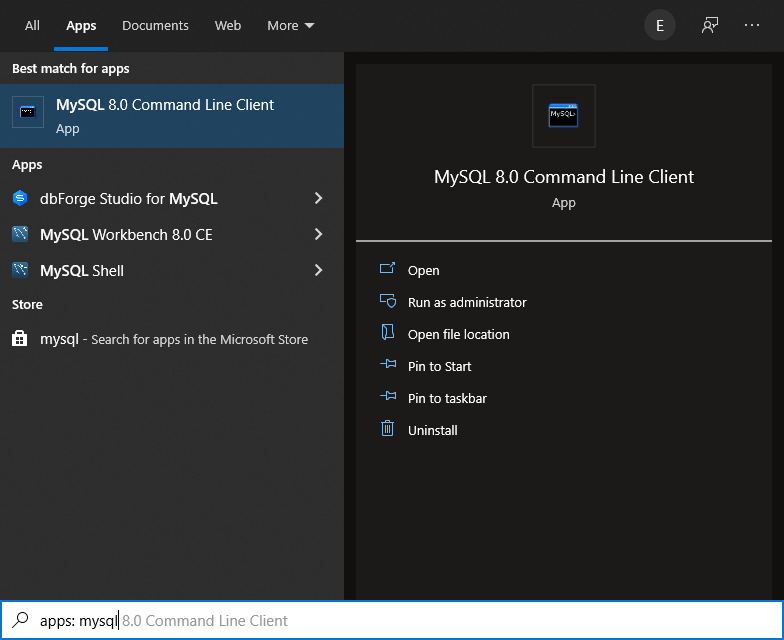This screenshot has width=784, height=640.
Task: Click the magnifying glass search icon
Action: pos(20,620)
